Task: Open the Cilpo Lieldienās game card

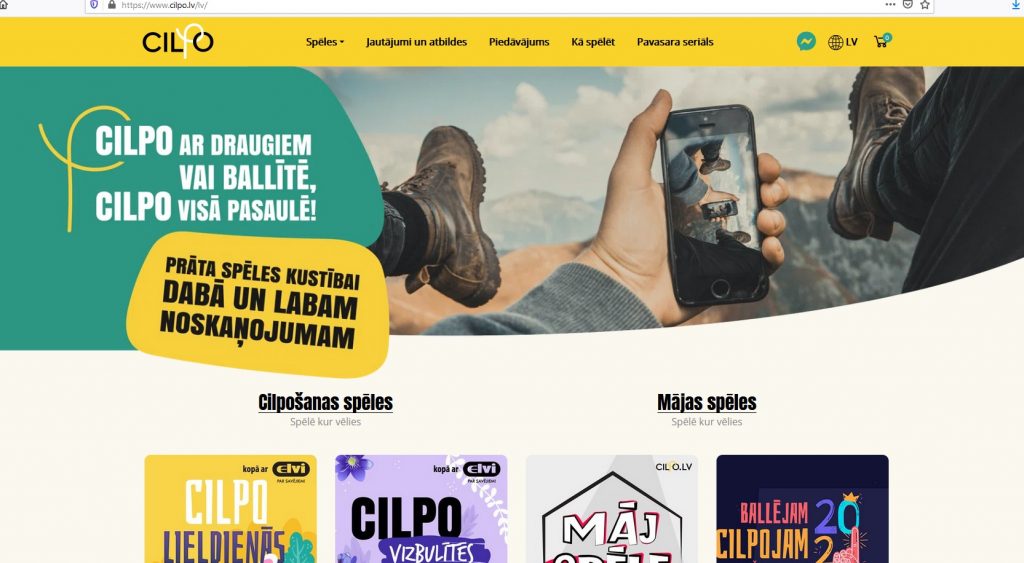Action: (231, 509)
